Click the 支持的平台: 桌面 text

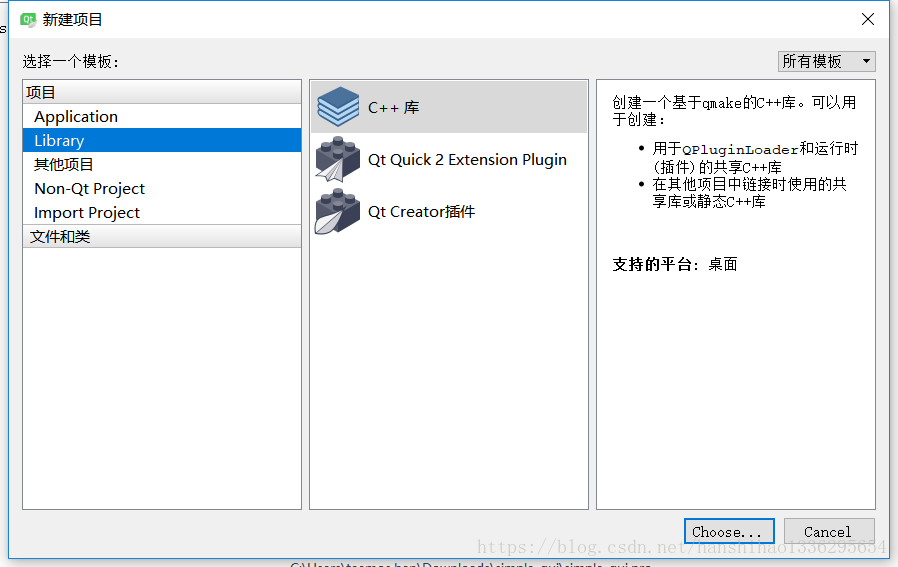pyautogui.click(x=675, y=264)
